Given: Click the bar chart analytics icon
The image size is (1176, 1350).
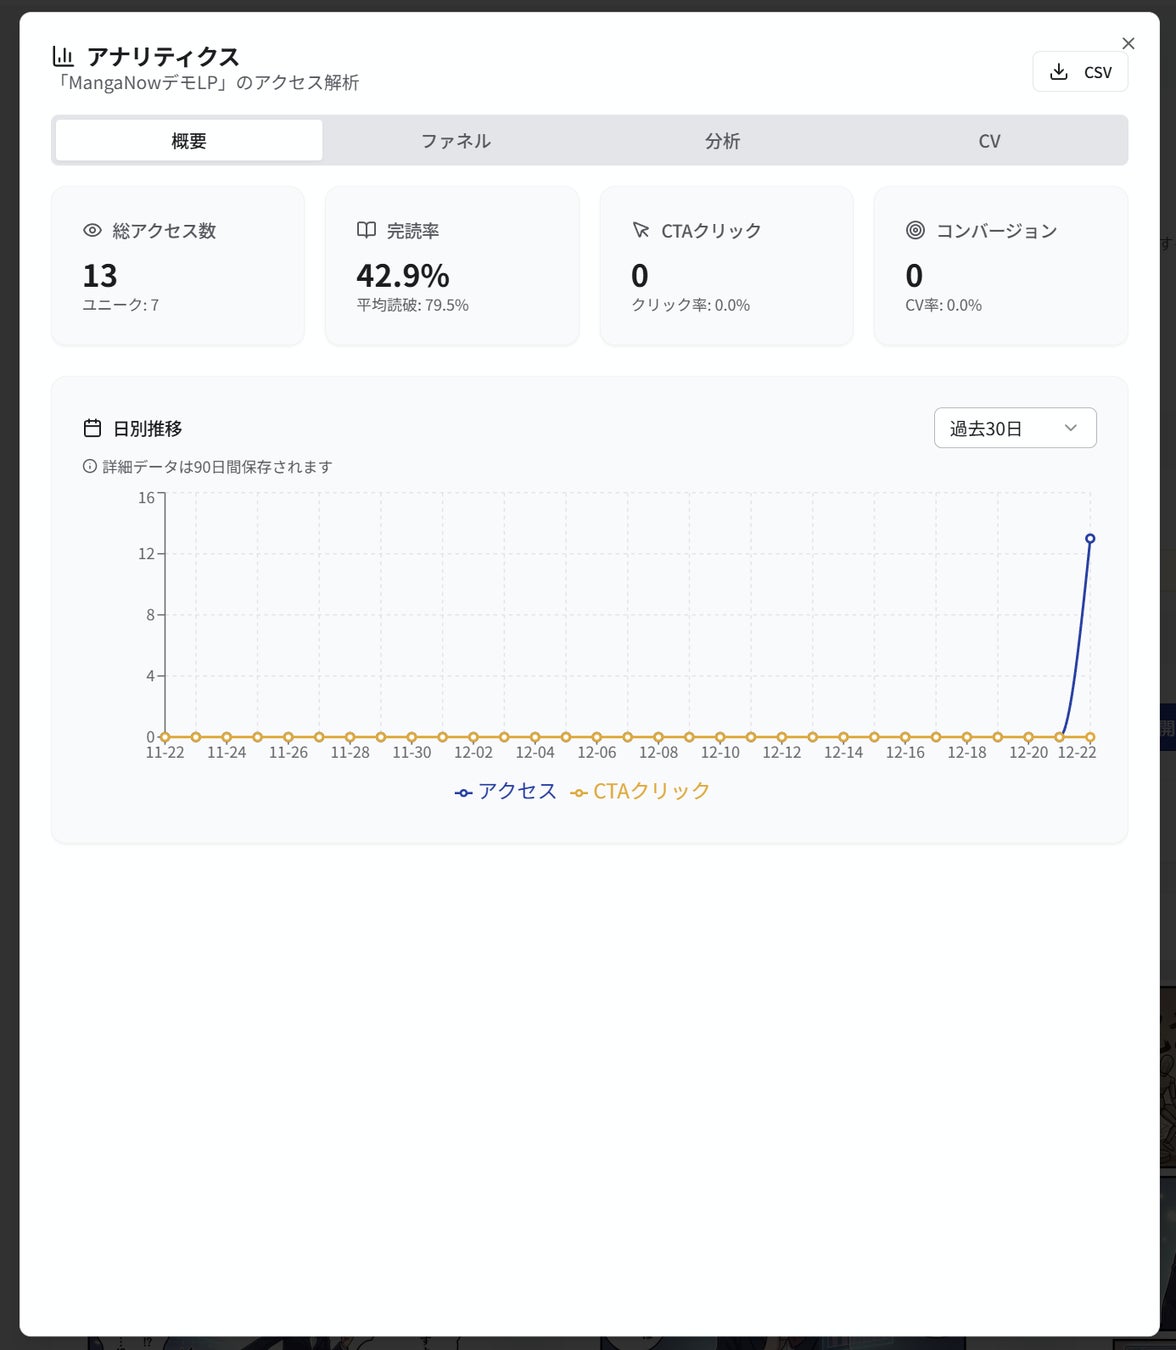Looking at the screenshot, I should coord(63,56).
